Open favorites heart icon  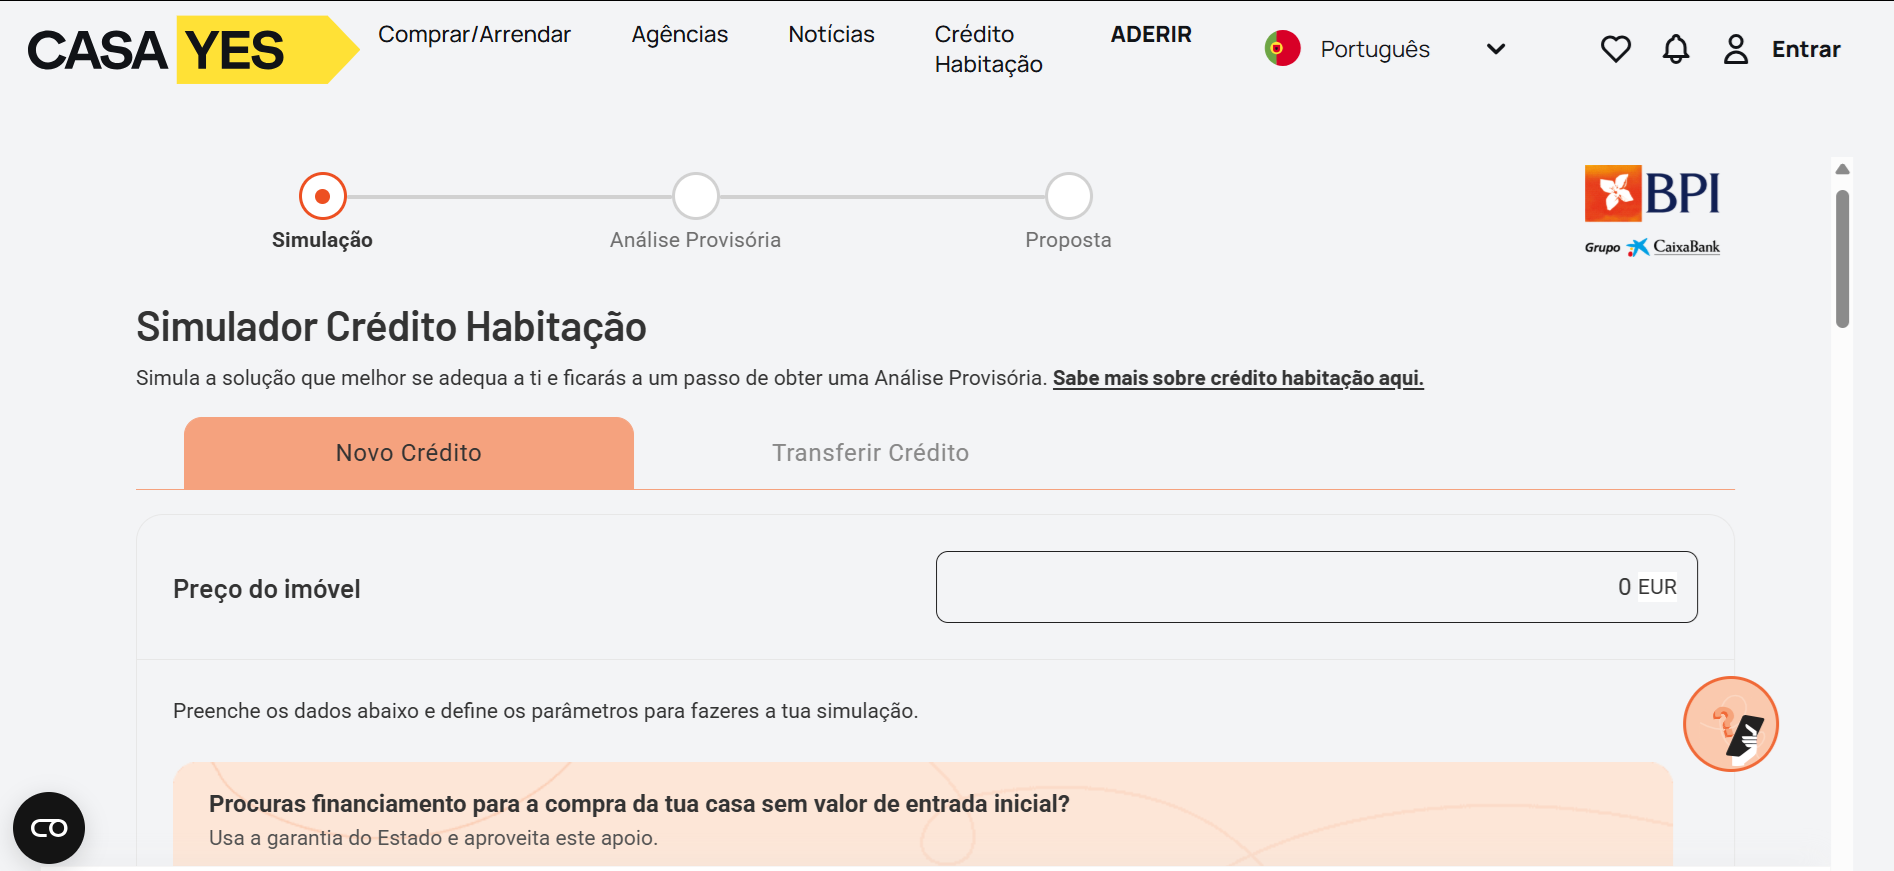(x=1615, y=49)
